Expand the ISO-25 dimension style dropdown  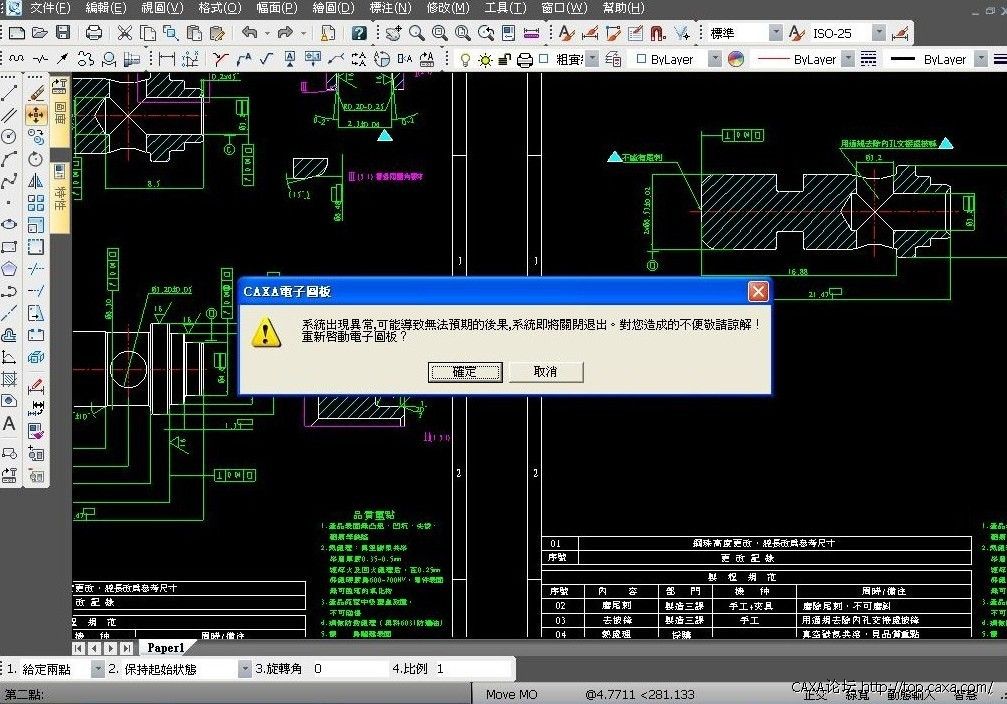coord(878,33)
